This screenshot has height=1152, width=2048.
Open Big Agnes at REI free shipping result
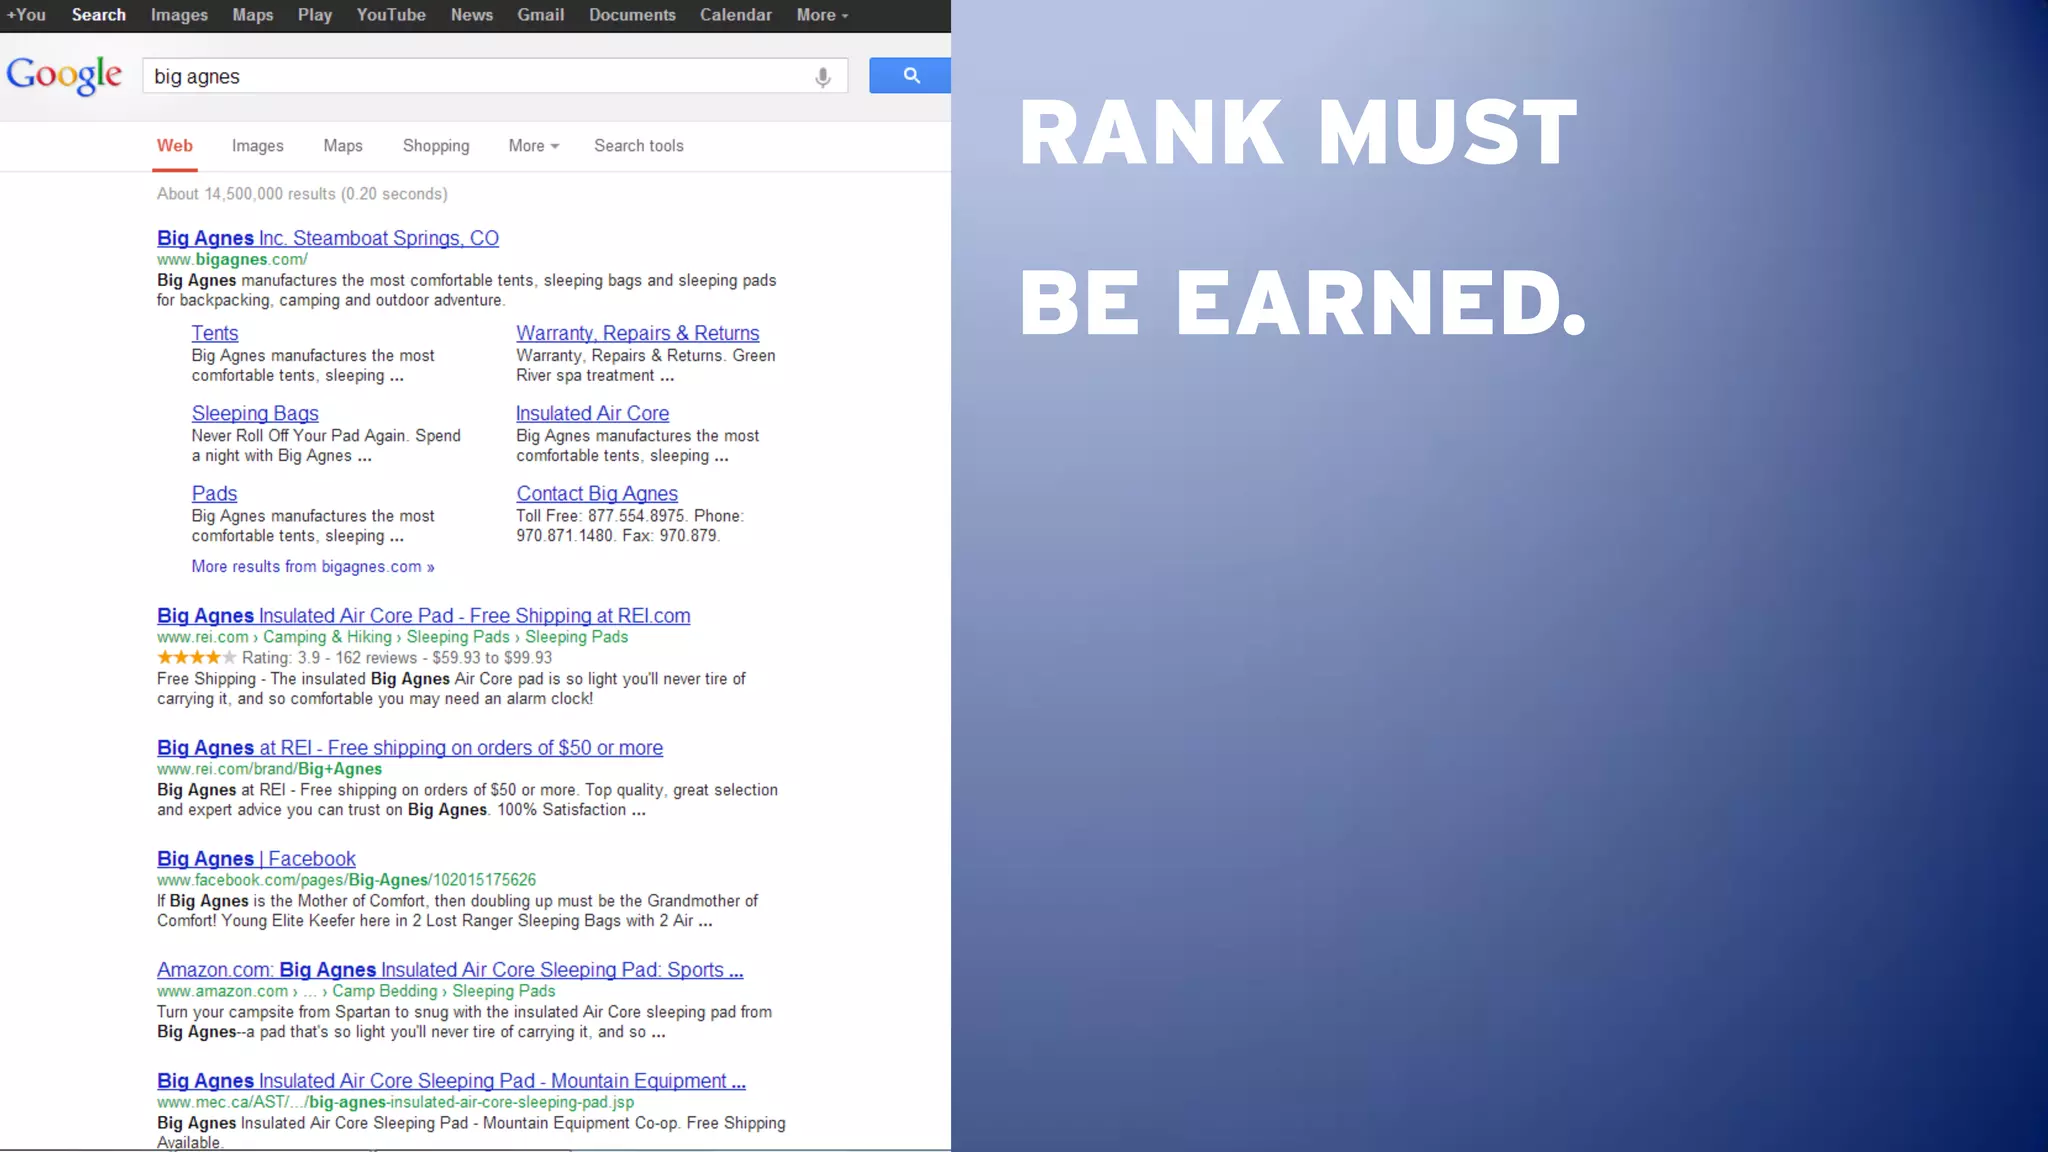410,748
